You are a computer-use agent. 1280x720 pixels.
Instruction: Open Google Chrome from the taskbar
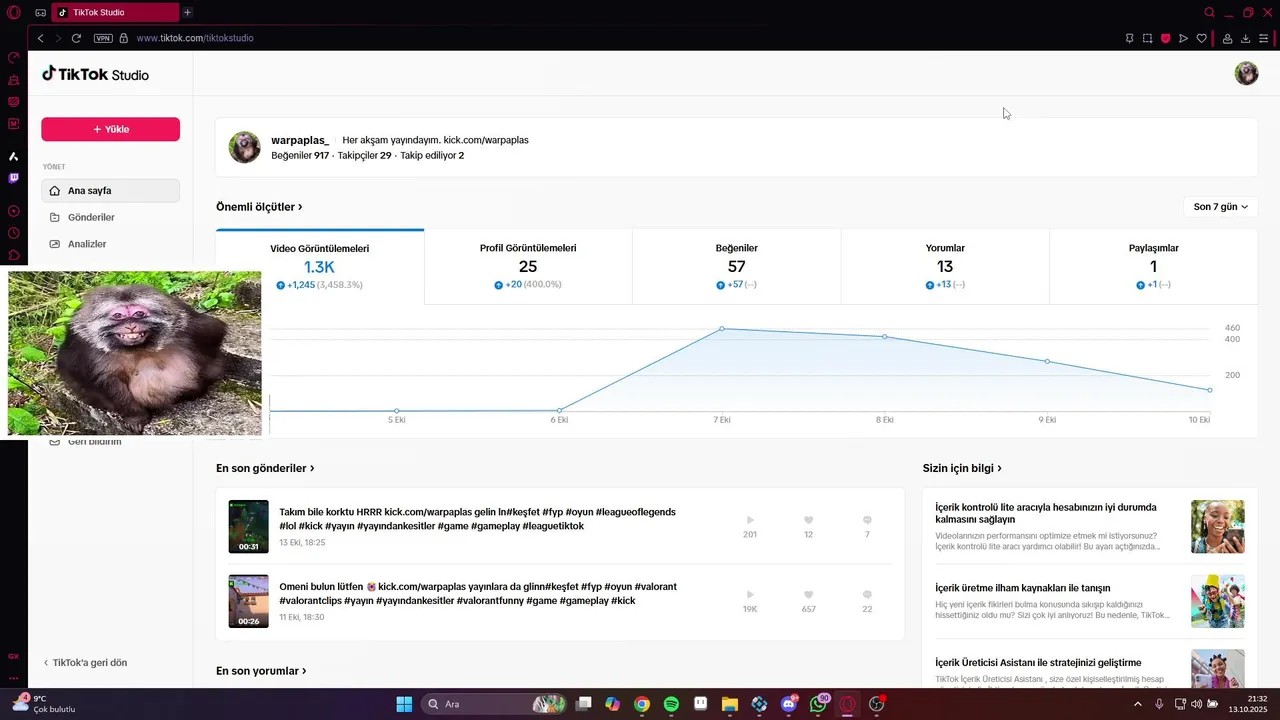642,704
